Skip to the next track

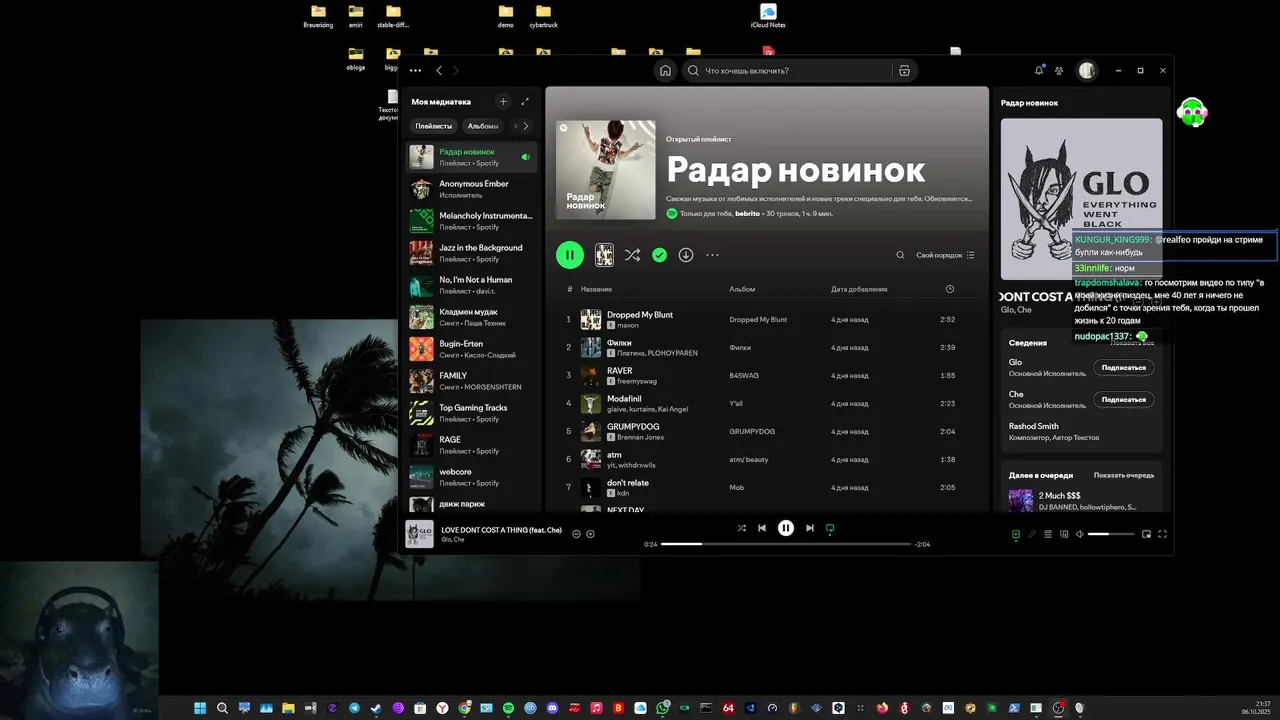[810, 528]
